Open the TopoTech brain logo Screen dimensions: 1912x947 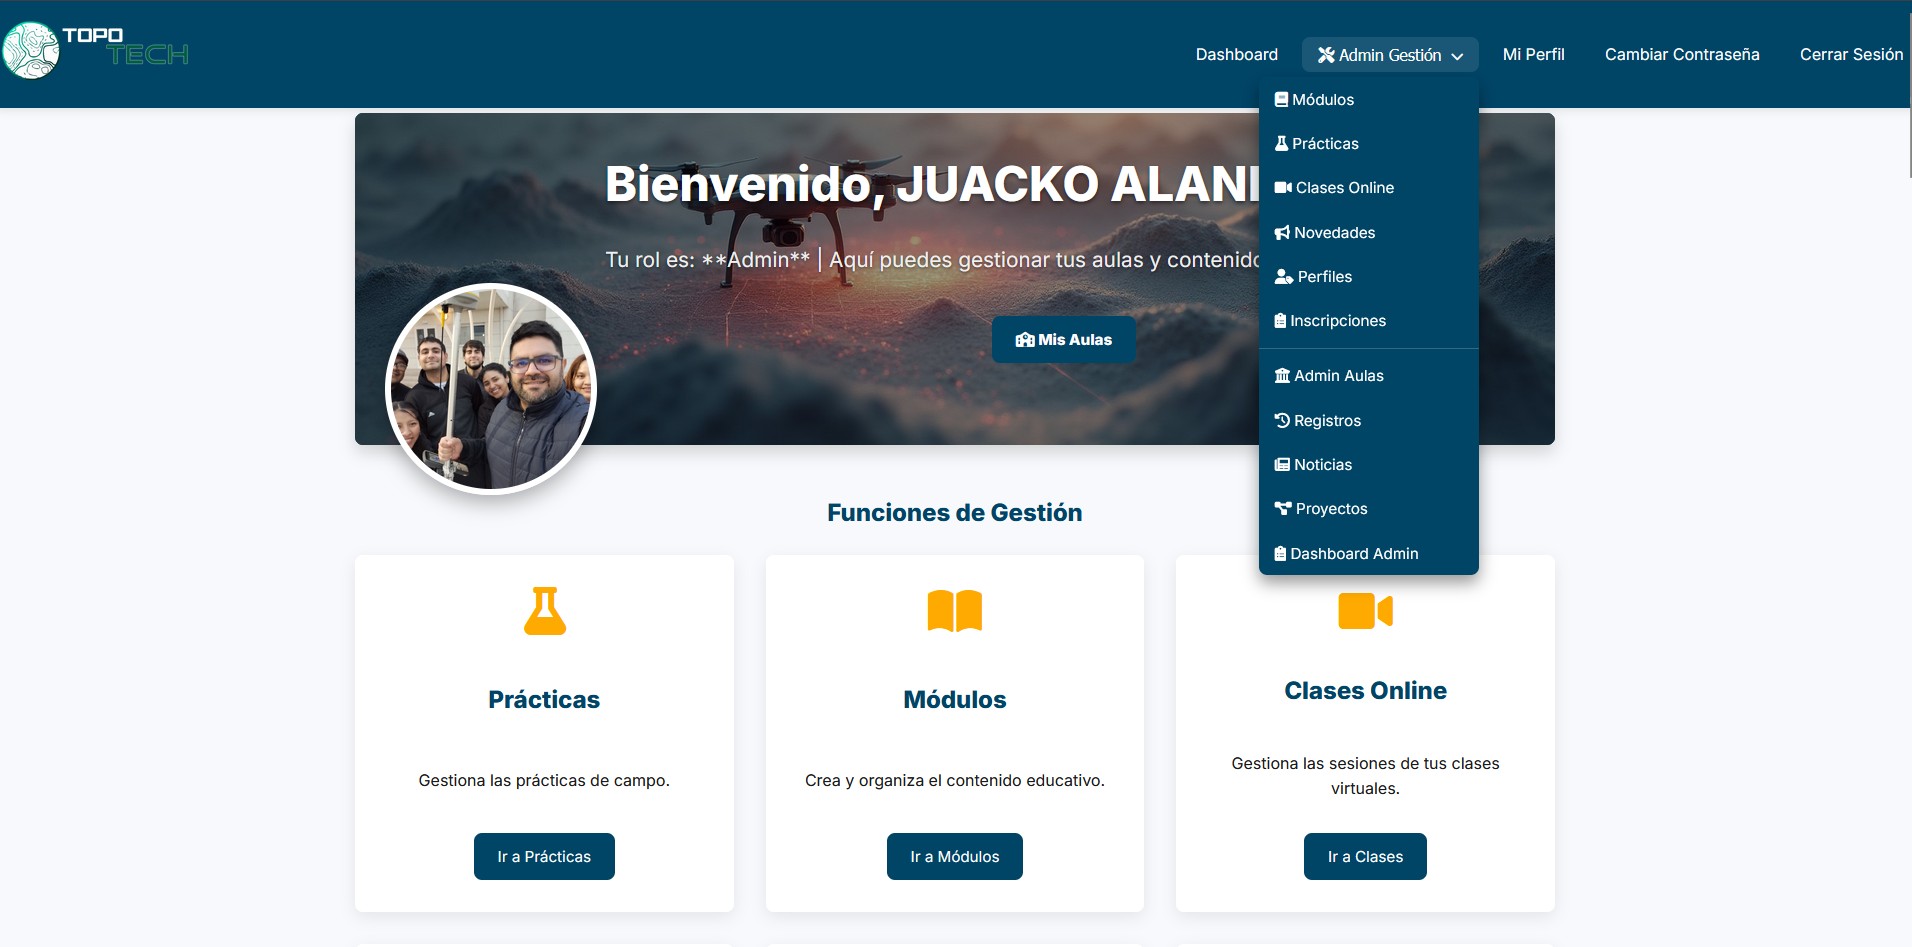(33, 48)
